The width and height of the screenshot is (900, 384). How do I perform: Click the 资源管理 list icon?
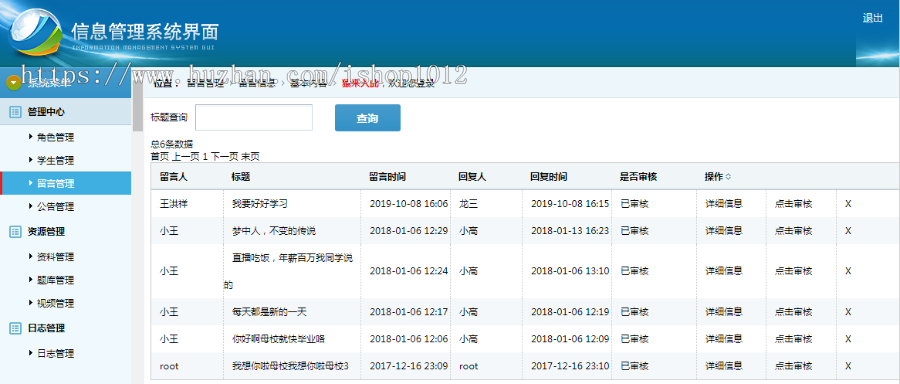point(15,232)
